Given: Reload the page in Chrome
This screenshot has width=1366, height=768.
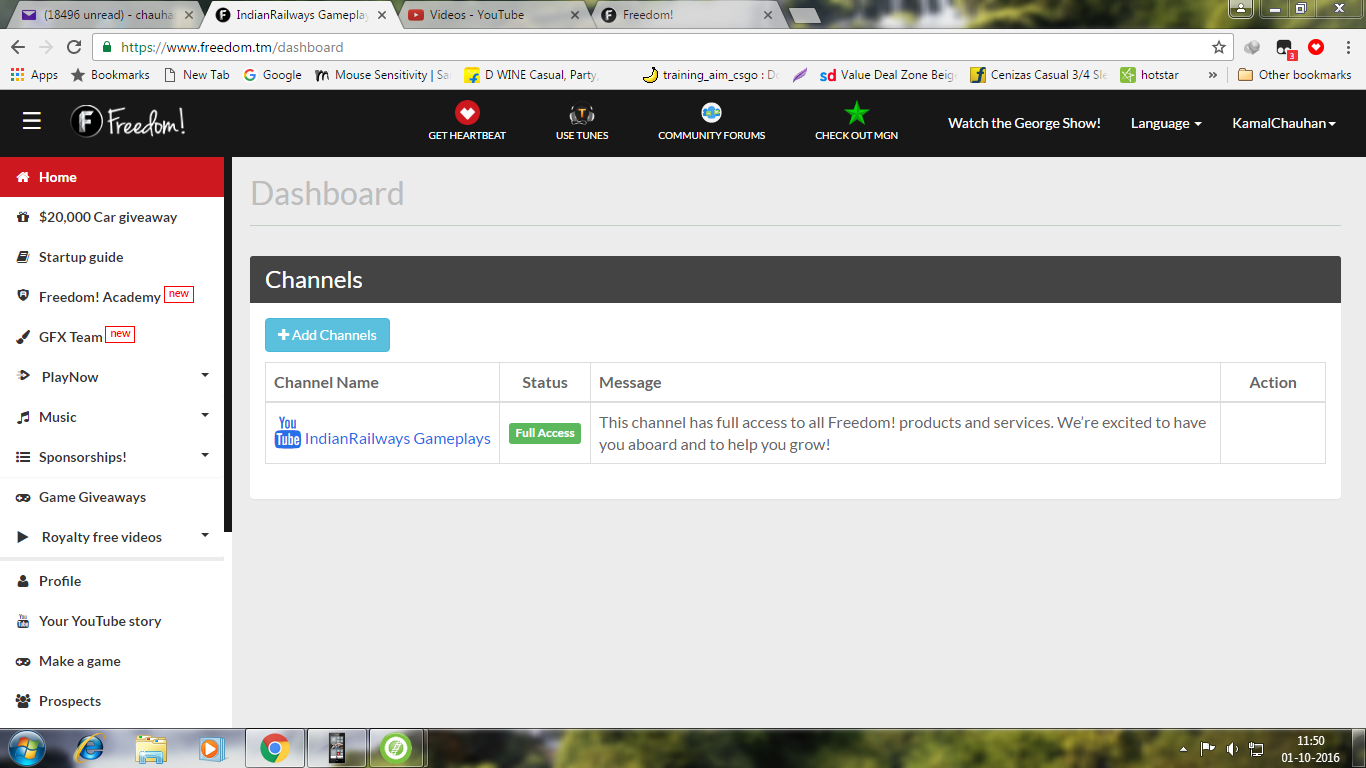Looking at the screenshot, I should [73, 47].
